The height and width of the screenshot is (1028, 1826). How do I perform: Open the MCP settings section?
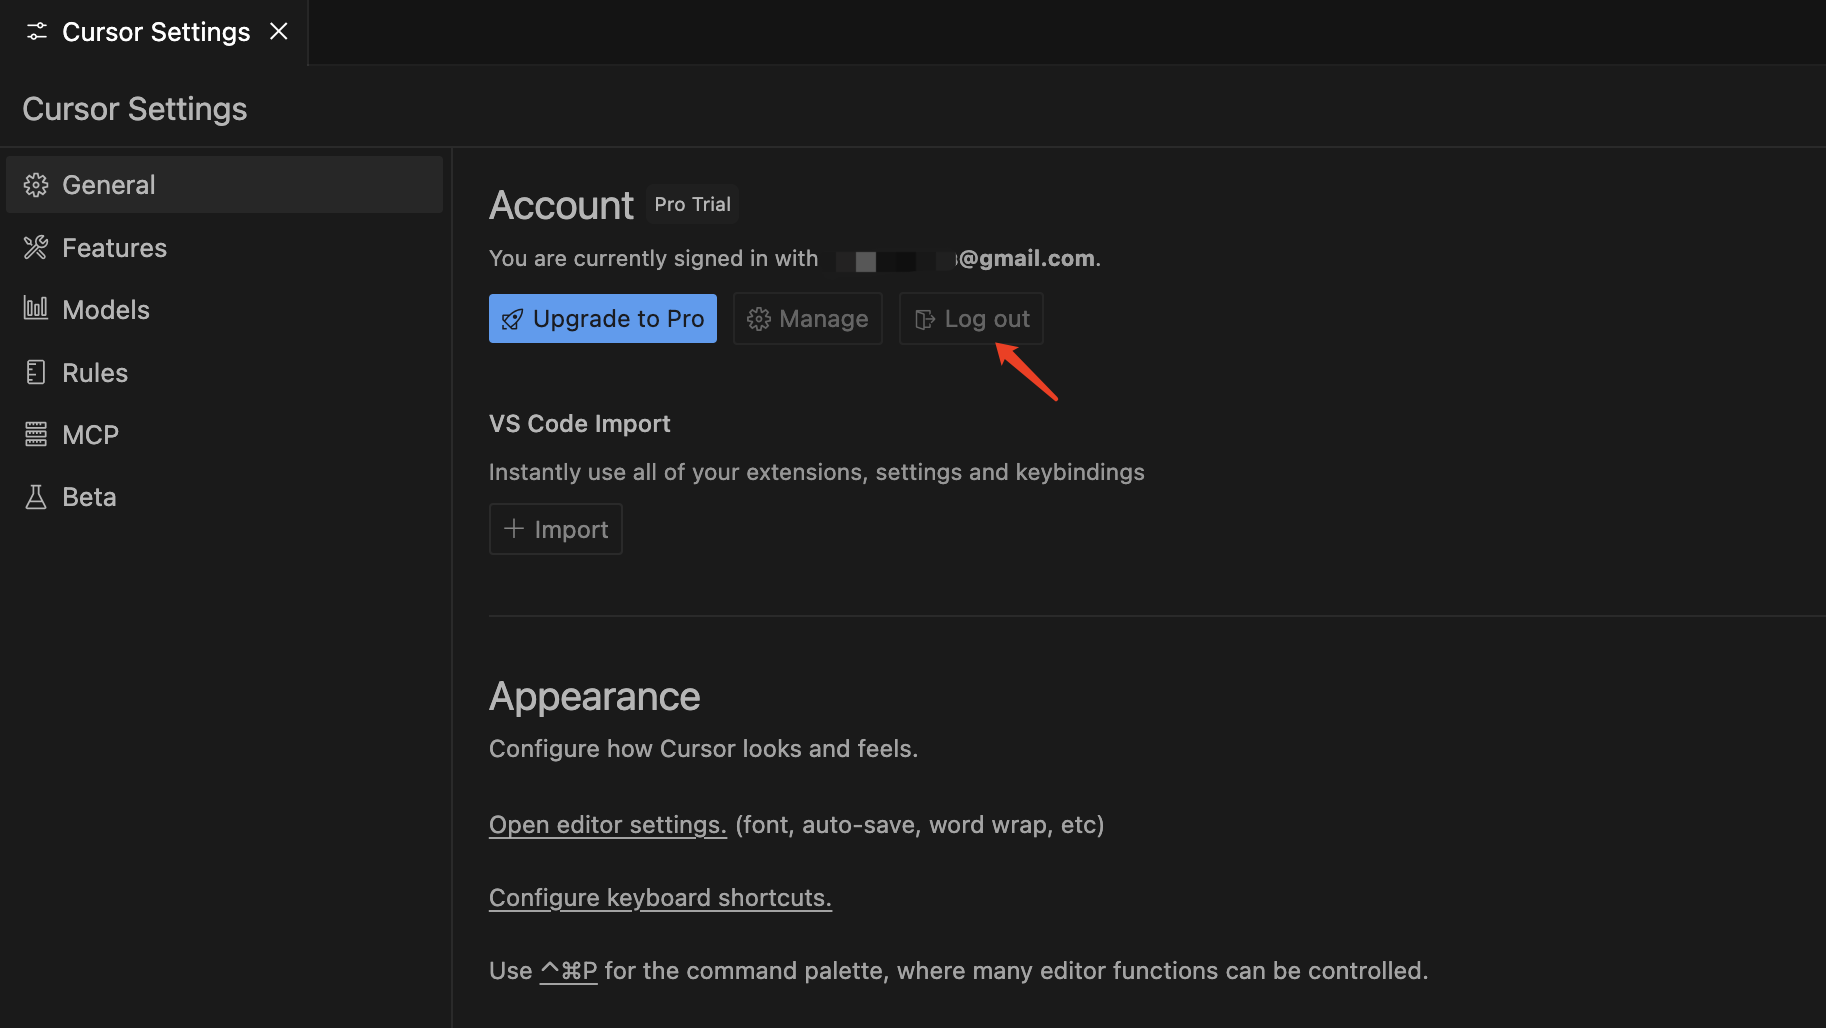click(x=224, y=435)
